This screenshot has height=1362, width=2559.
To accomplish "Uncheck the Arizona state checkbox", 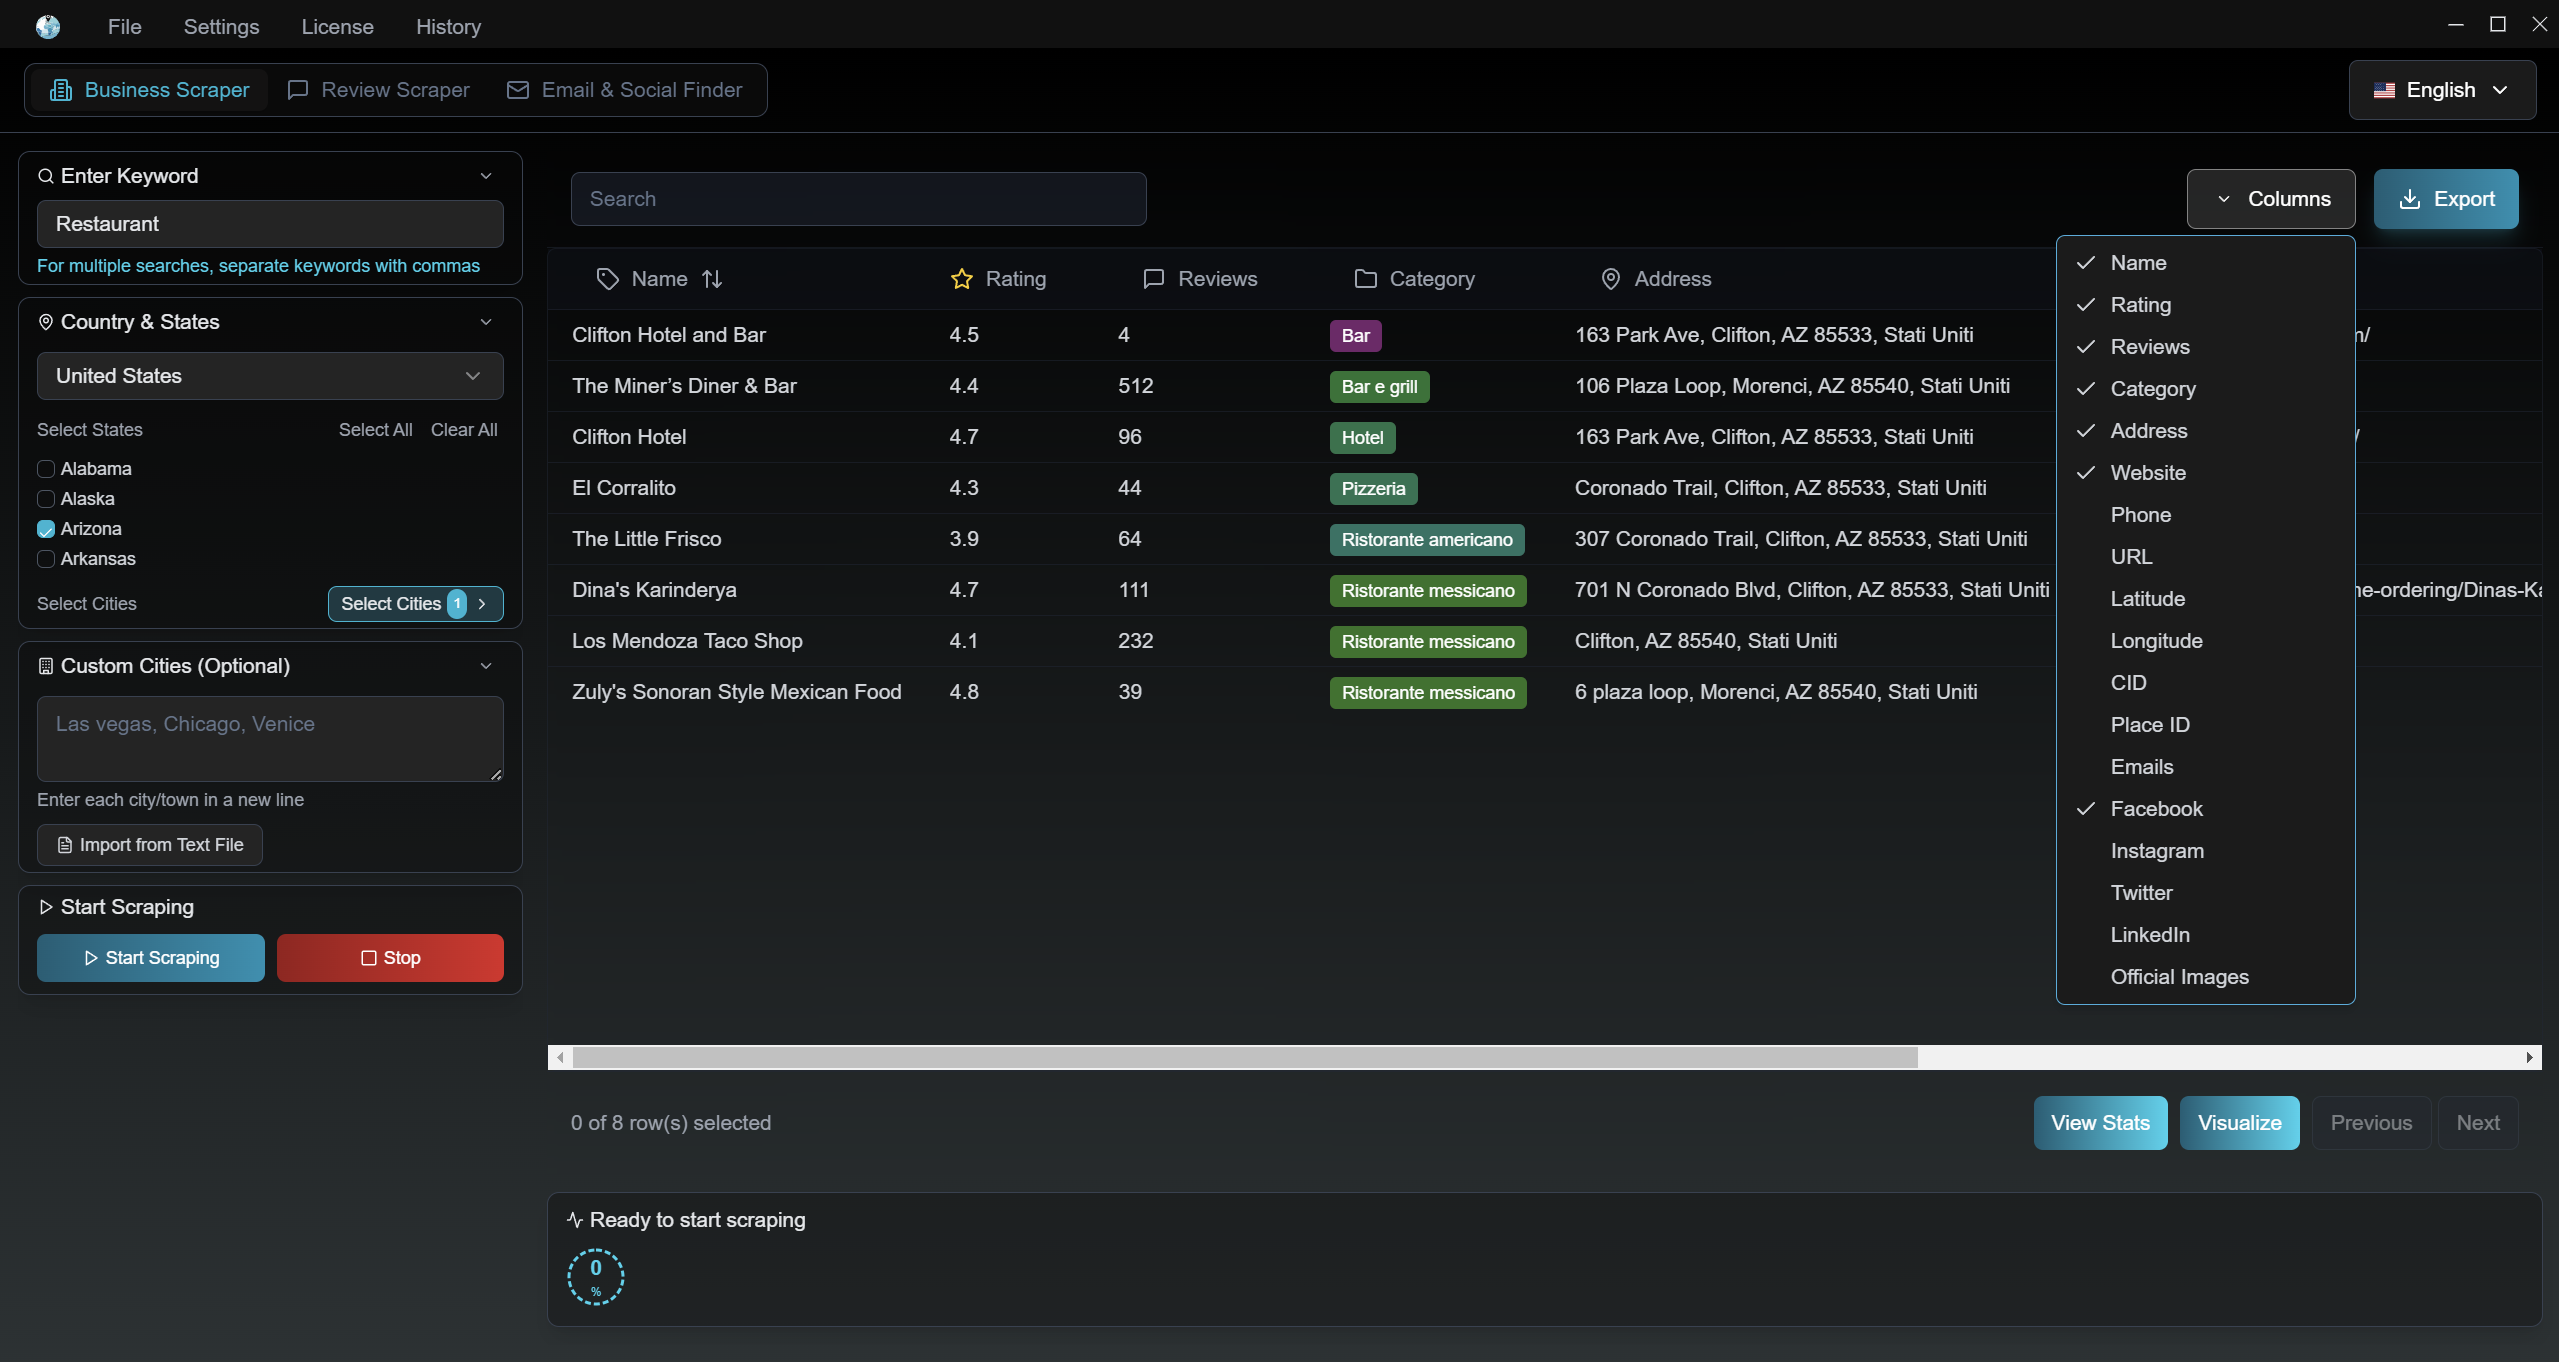I will [46, 529].
